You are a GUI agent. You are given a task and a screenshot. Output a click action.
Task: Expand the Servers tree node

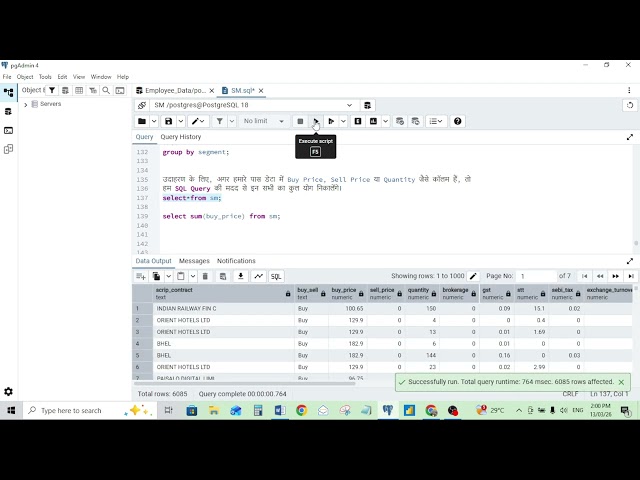point(26,105)
